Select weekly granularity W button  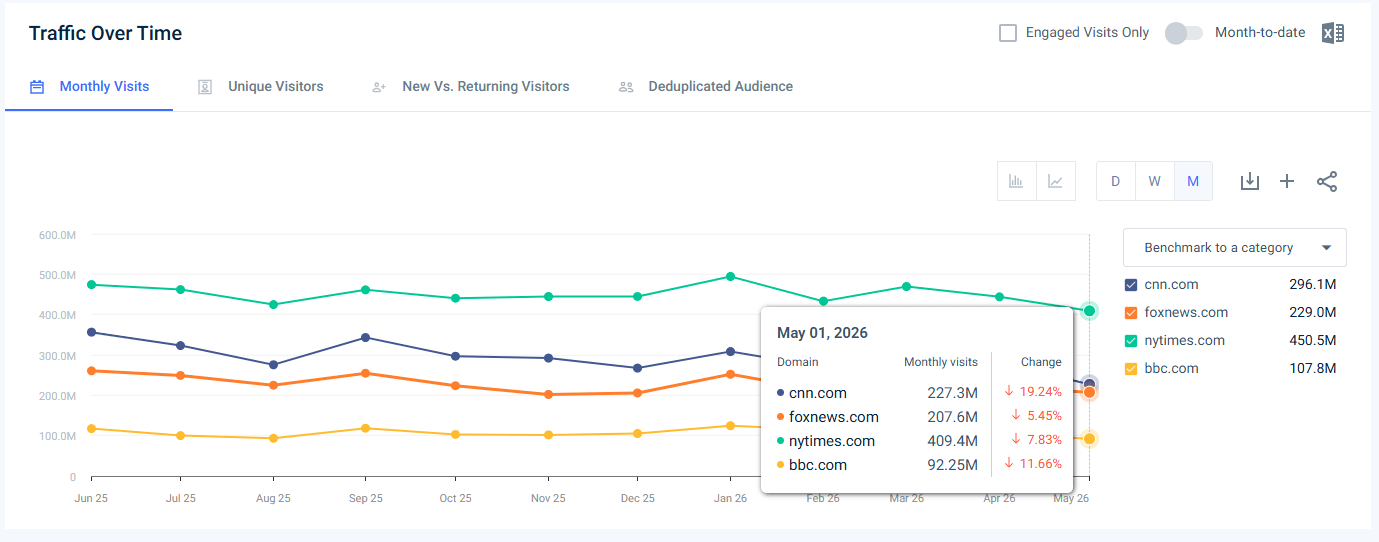[x=1154, y=181]
